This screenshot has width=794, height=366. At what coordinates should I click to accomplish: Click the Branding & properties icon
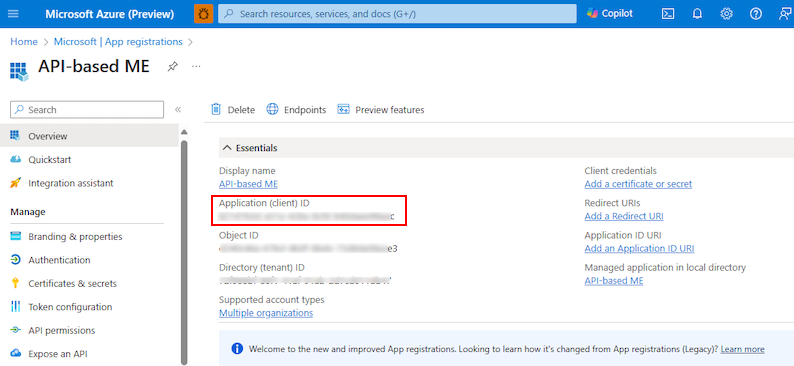(15, 236)
